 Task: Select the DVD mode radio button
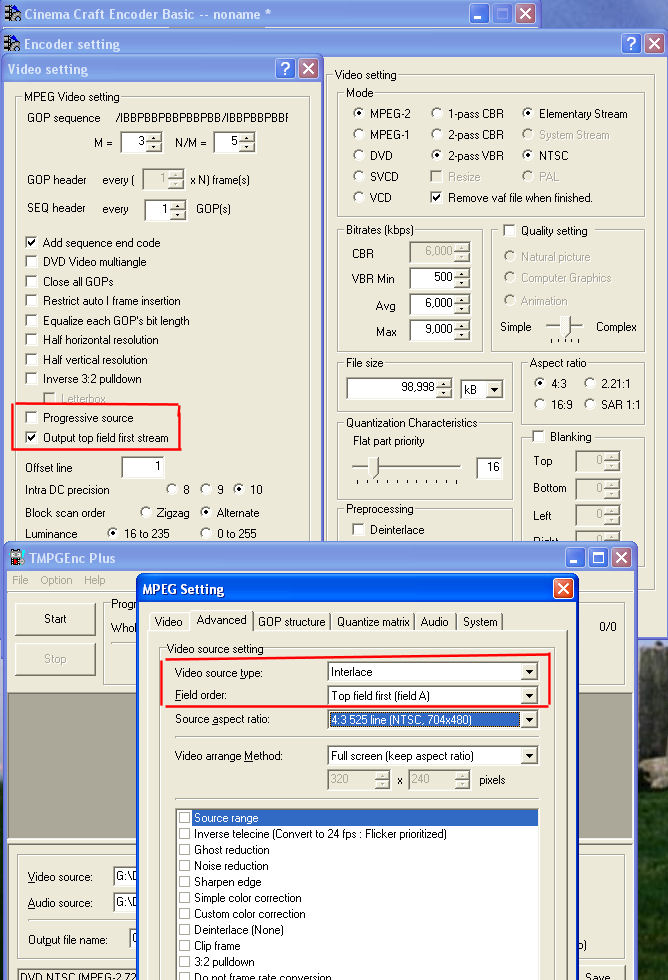tap(359, 155)
